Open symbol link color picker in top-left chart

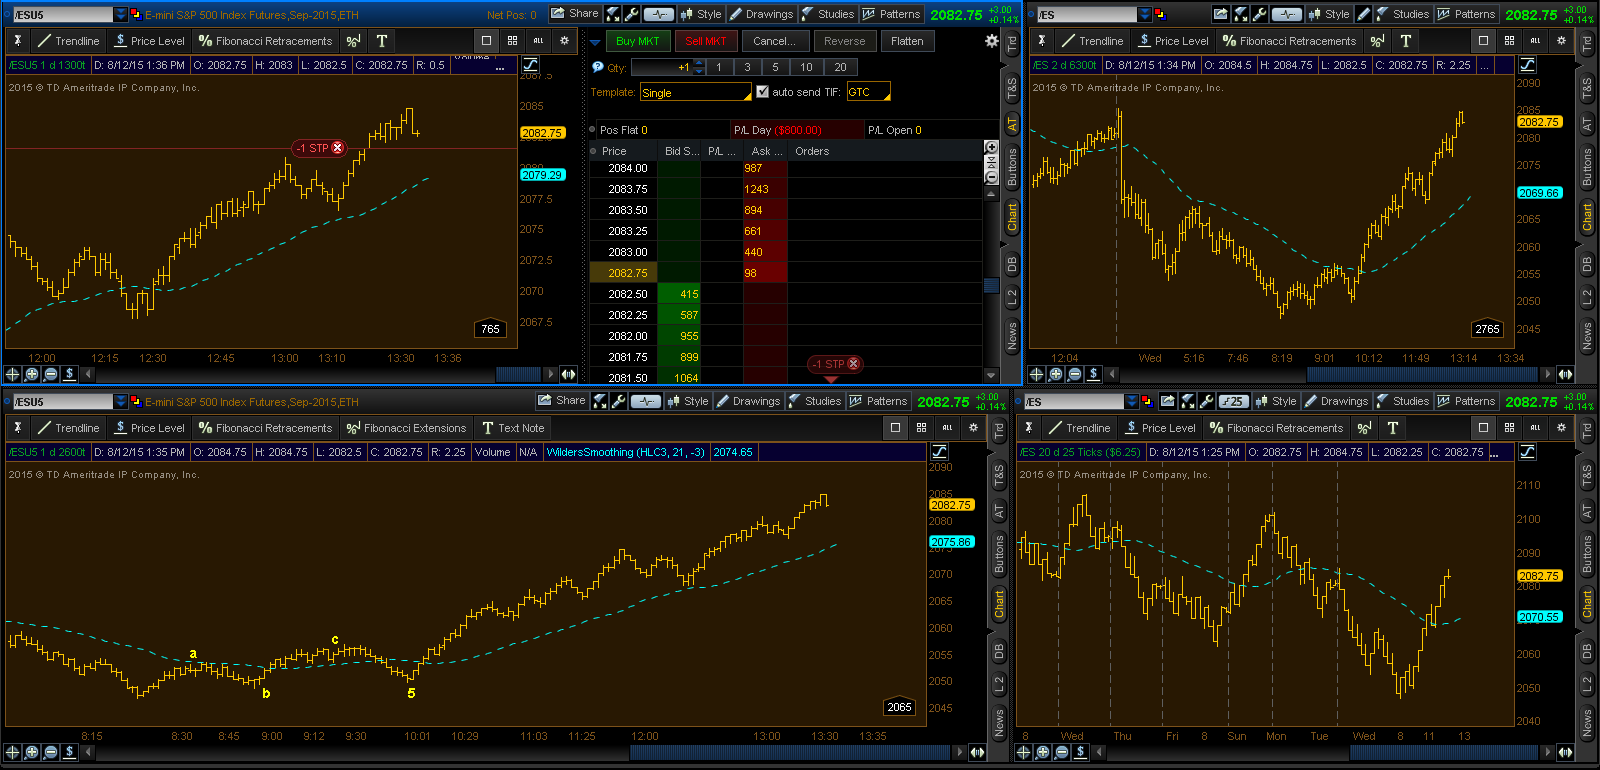(x=135, y=14)
